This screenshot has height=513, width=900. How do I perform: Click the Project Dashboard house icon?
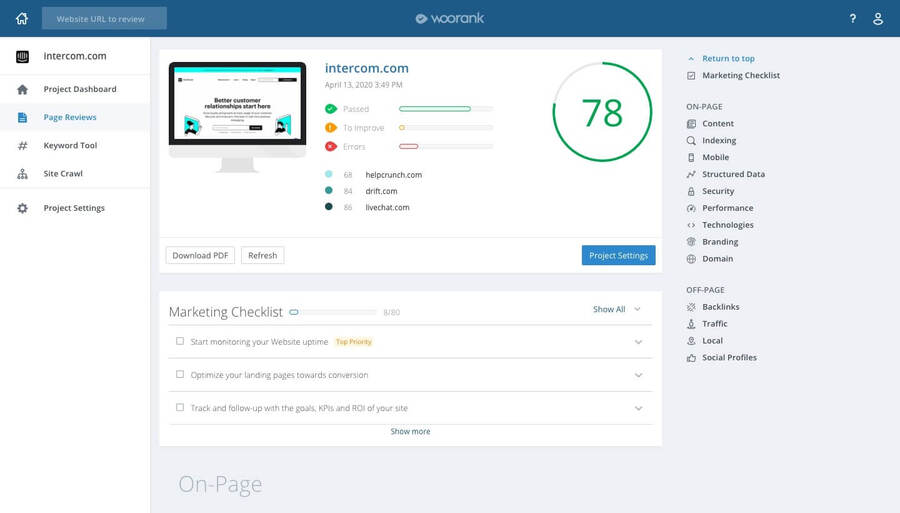(22, 89)
